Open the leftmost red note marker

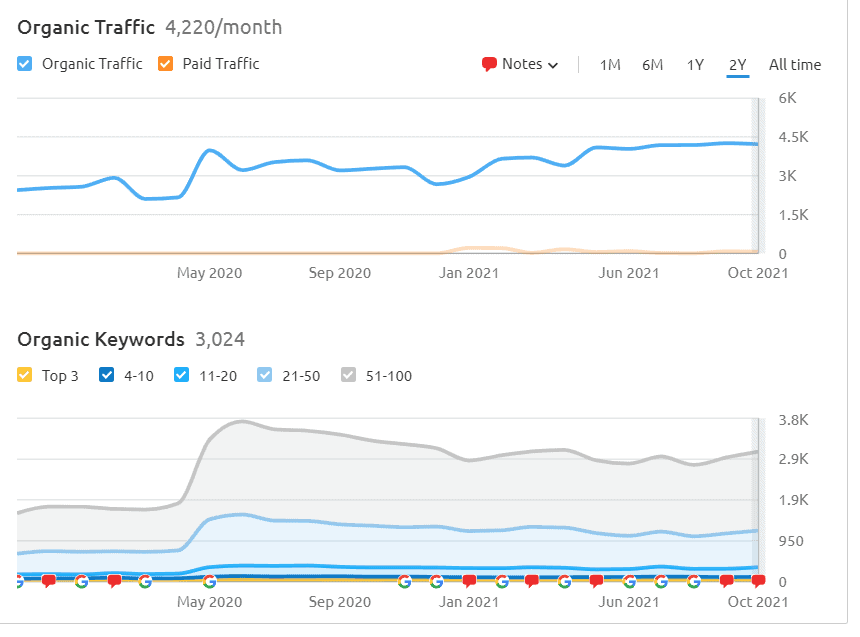[x=49, y=581]
